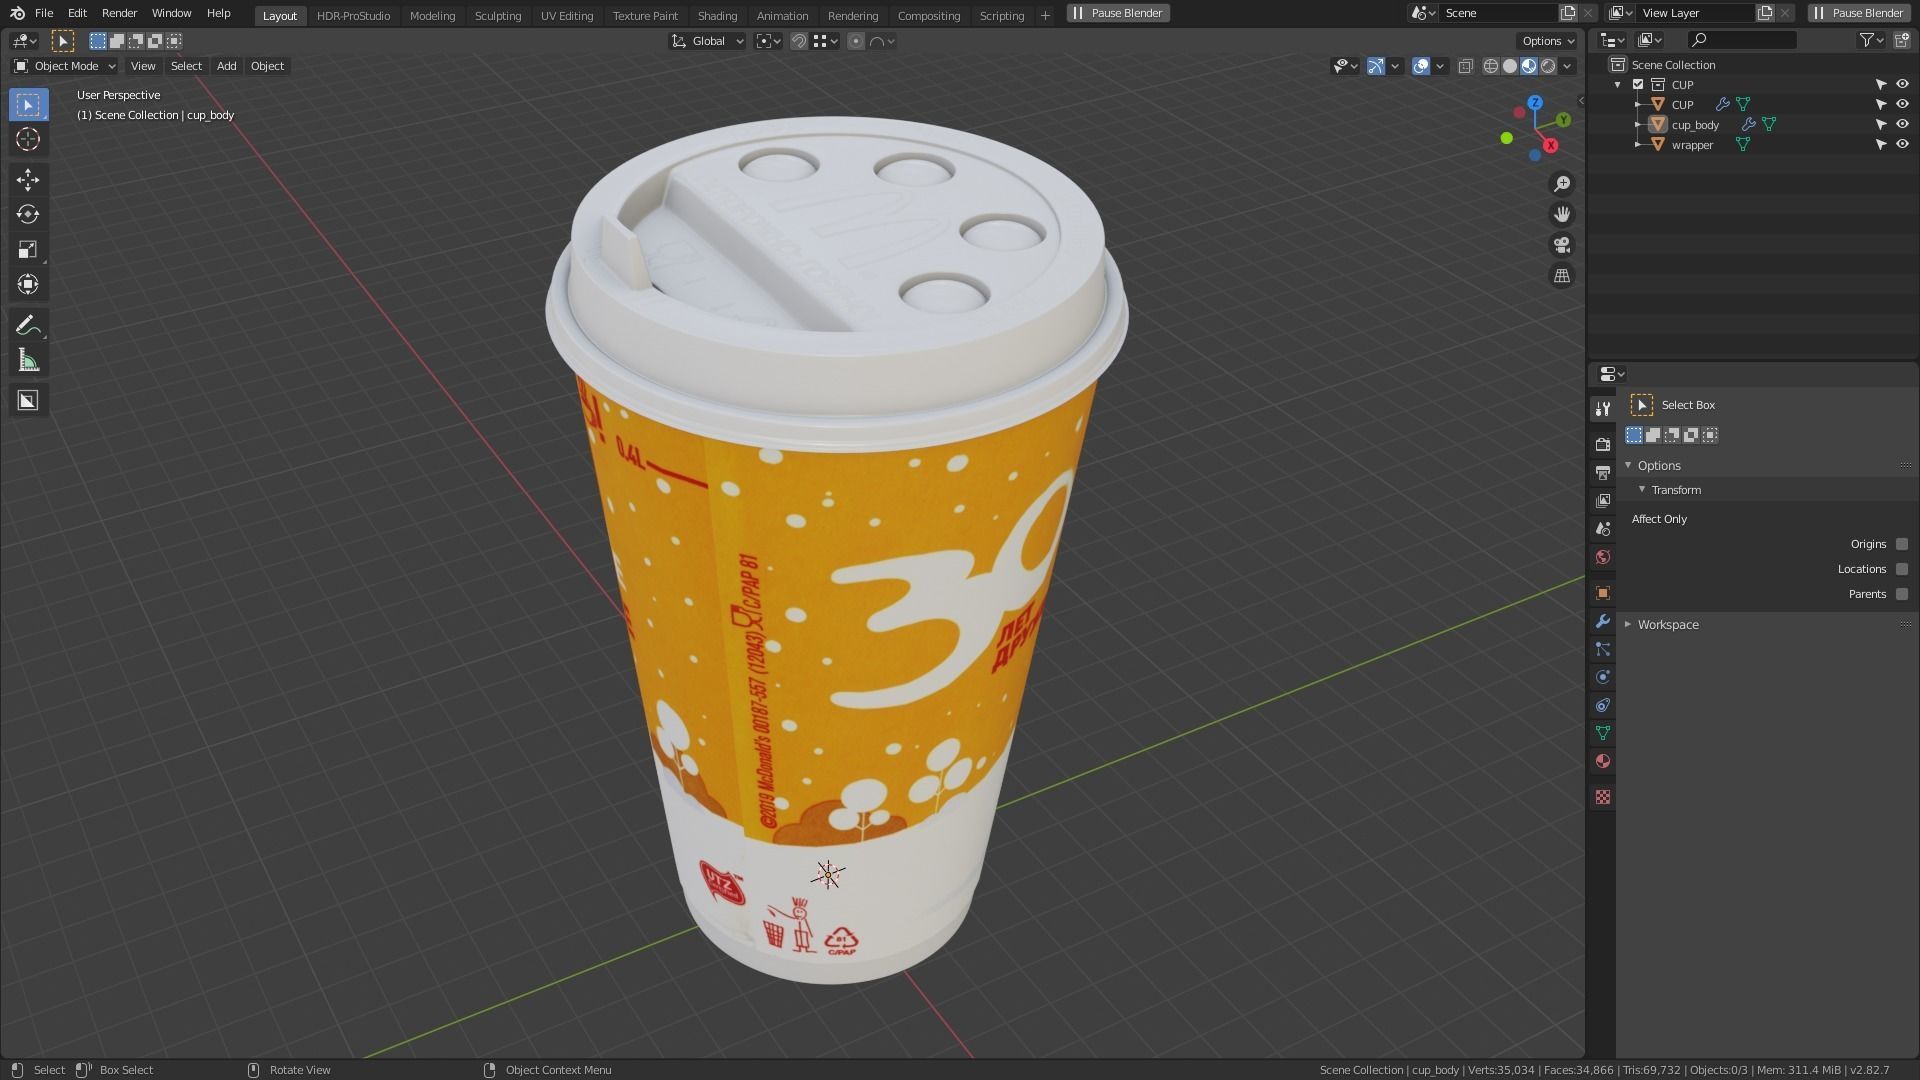Enable the Origins checkbox
1920x1080 pixels.
tap(1901, 544)
